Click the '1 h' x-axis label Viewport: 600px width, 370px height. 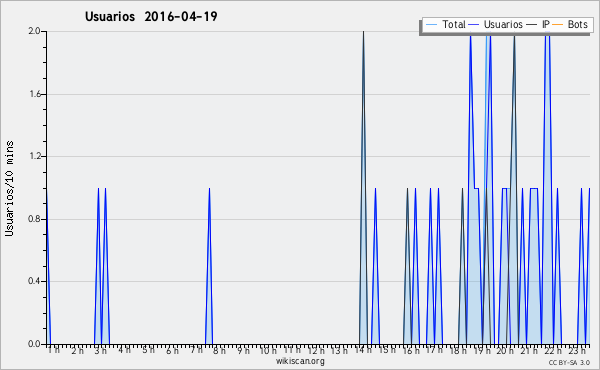pos(54,350)
